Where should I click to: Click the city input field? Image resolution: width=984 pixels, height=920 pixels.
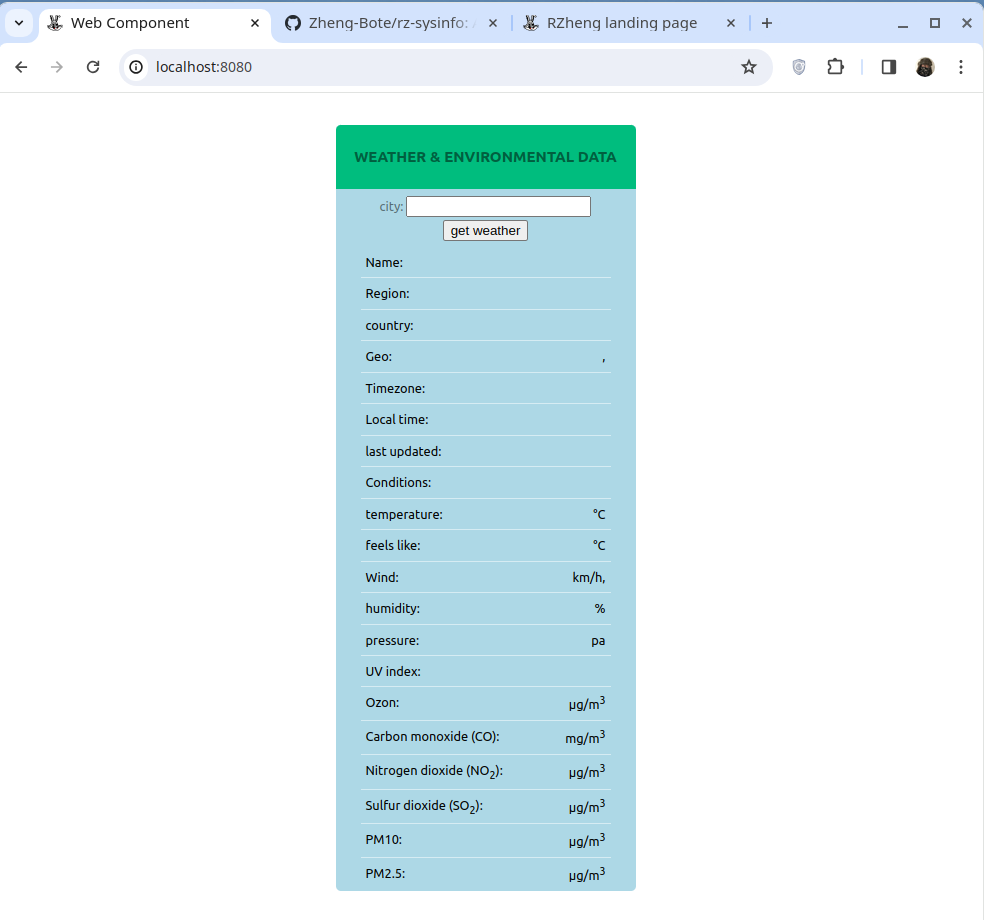[x=498, y=206]
